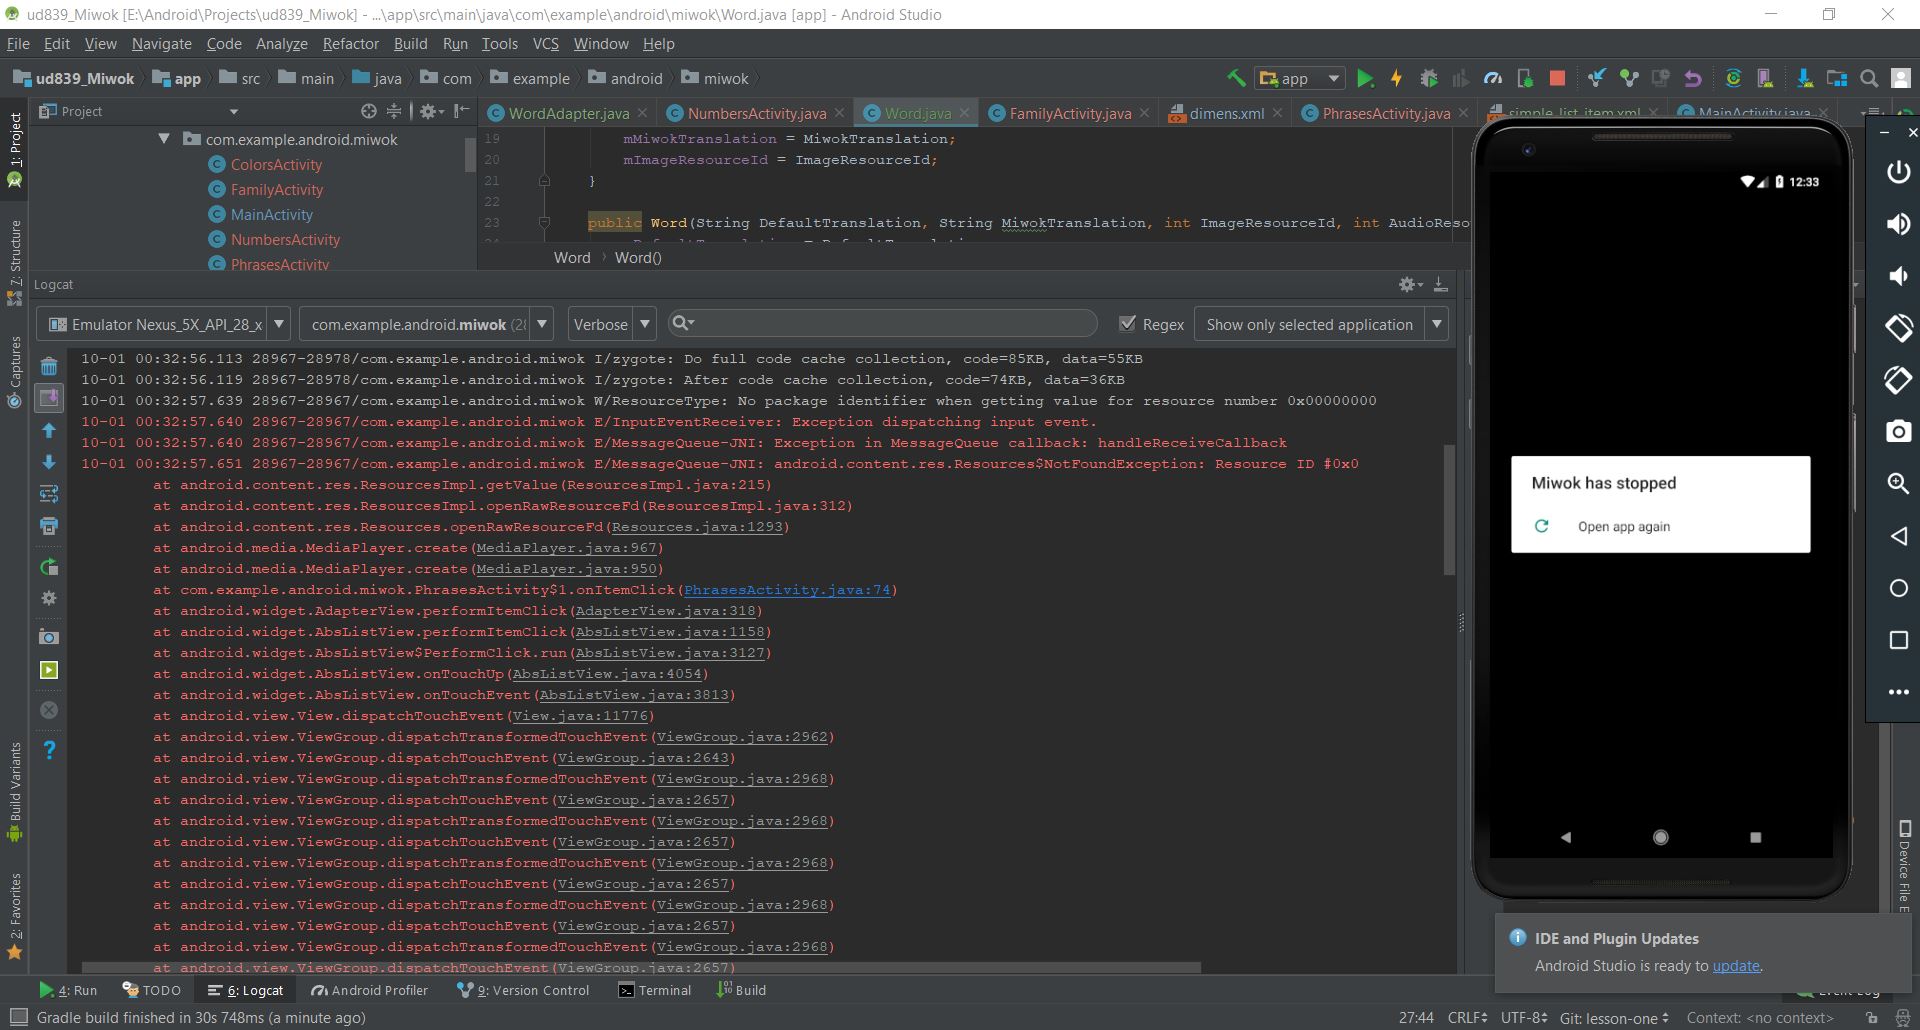Click the Logcat search filter field
This screenshot has height=1030, width=1920.
(880, 323)
